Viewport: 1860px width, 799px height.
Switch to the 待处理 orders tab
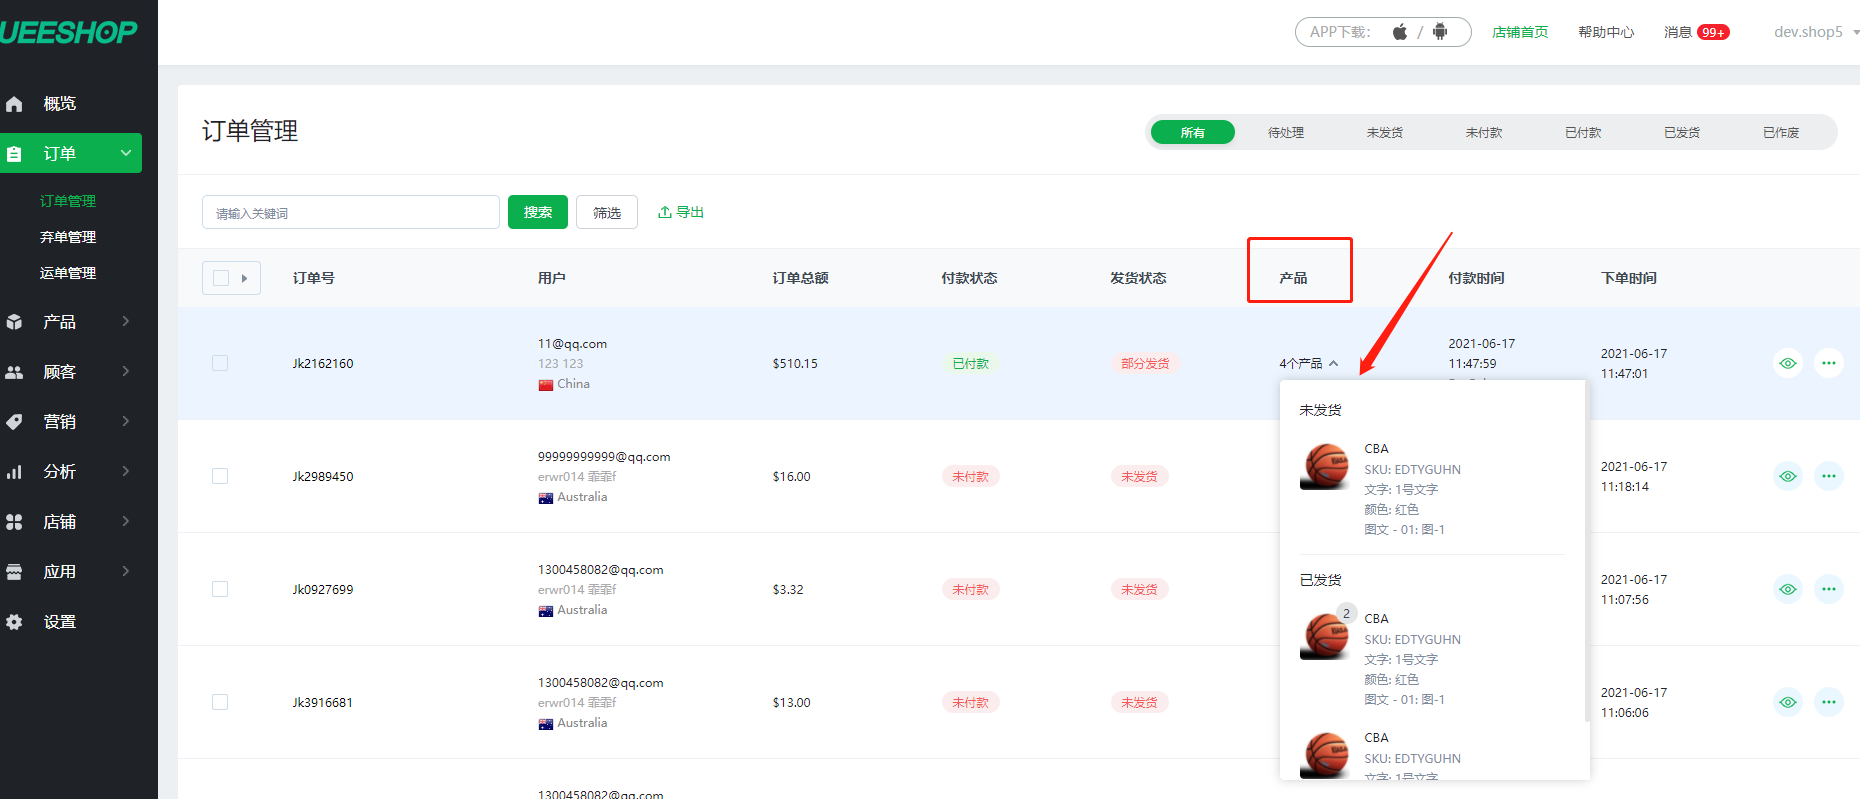point(1286,133)
